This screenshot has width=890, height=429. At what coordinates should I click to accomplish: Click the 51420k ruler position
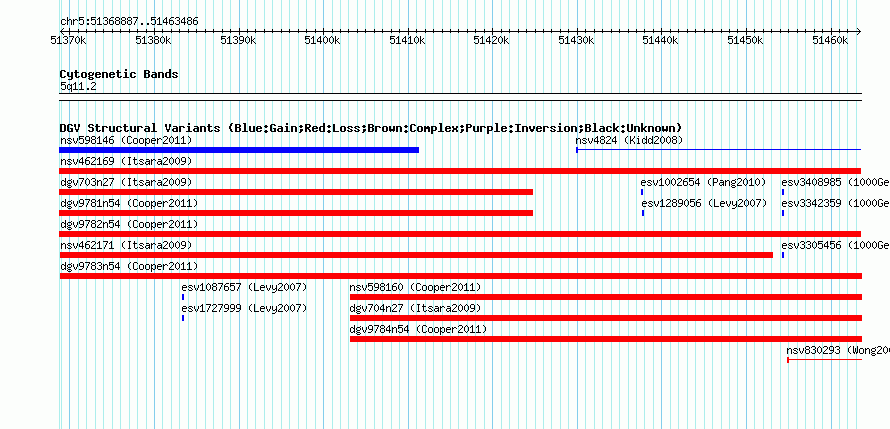click(492, 40)
